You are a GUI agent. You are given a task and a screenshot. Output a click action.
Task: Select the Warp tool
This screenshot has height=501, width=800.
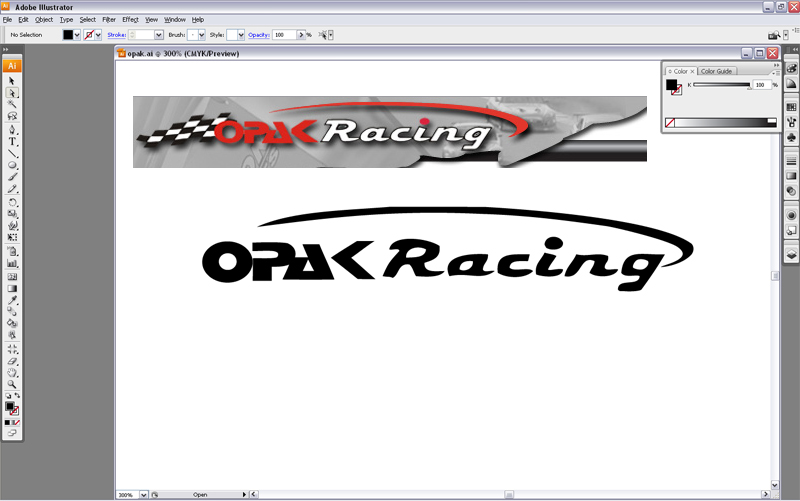click(12, 226)
